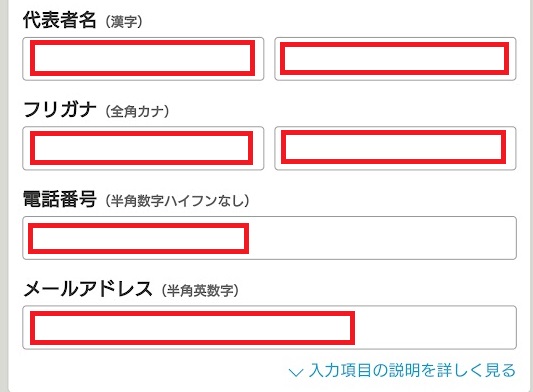
Task: Click the フリガナ field label
Action: coord(60,109)
